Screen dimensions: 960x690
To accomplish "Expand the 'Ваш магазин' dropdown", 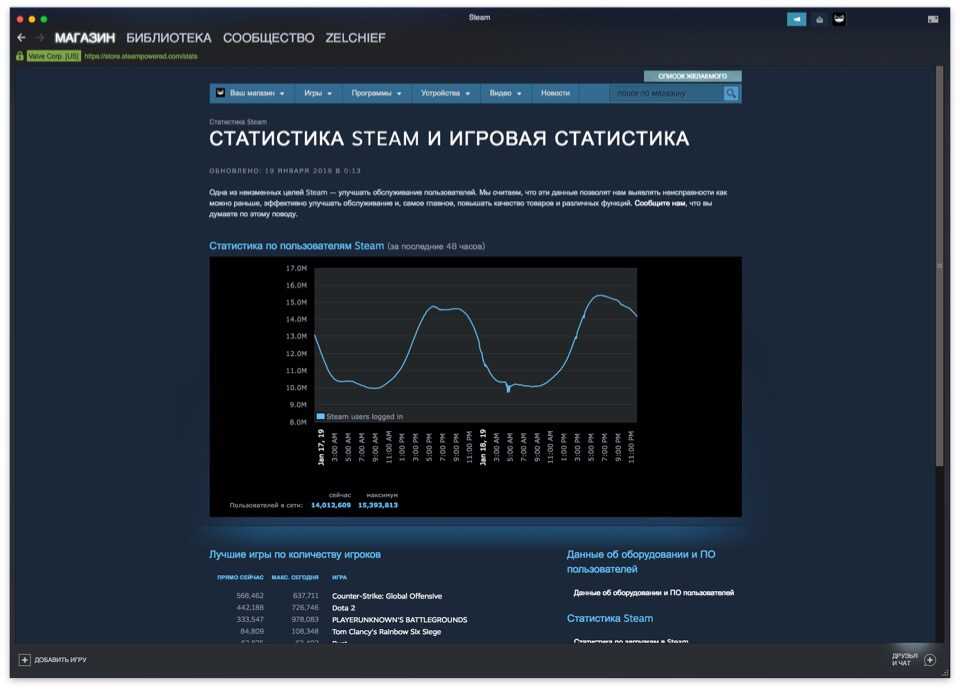I will (x=250, y=93).
